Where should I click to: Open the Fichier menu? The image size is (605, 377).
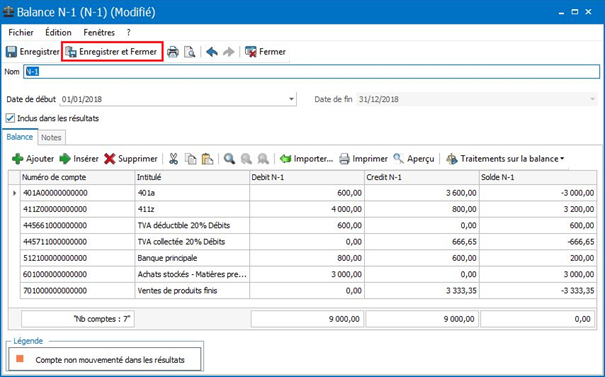tap(21, 32)
